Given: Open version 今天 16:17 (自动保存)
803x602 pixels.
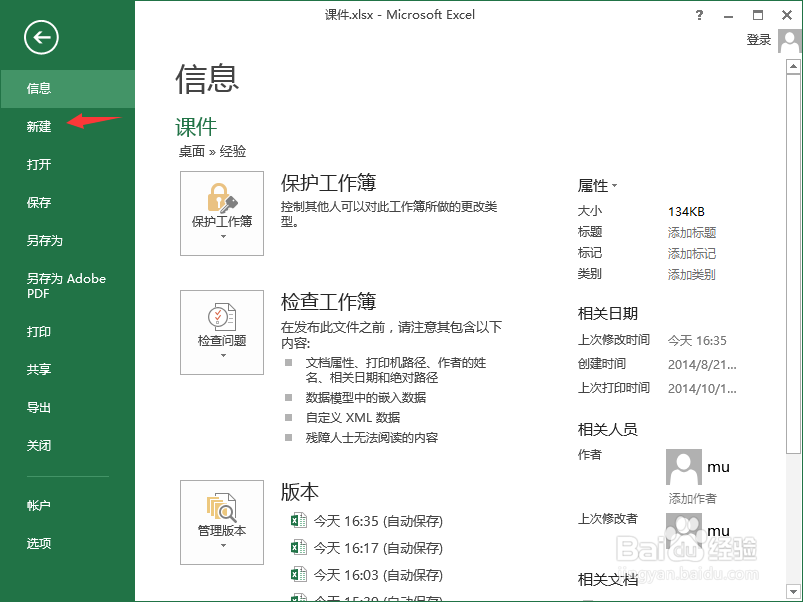Looking at the screenshot, I should click(378, 548).
